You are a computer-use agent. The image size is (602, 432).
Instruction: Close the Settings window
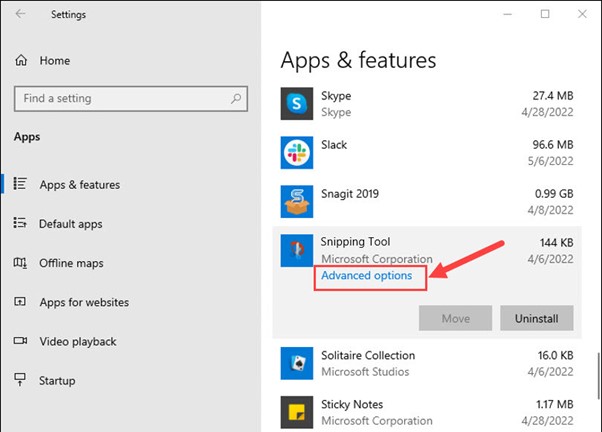pyautogui.click(x=582, y=14)
